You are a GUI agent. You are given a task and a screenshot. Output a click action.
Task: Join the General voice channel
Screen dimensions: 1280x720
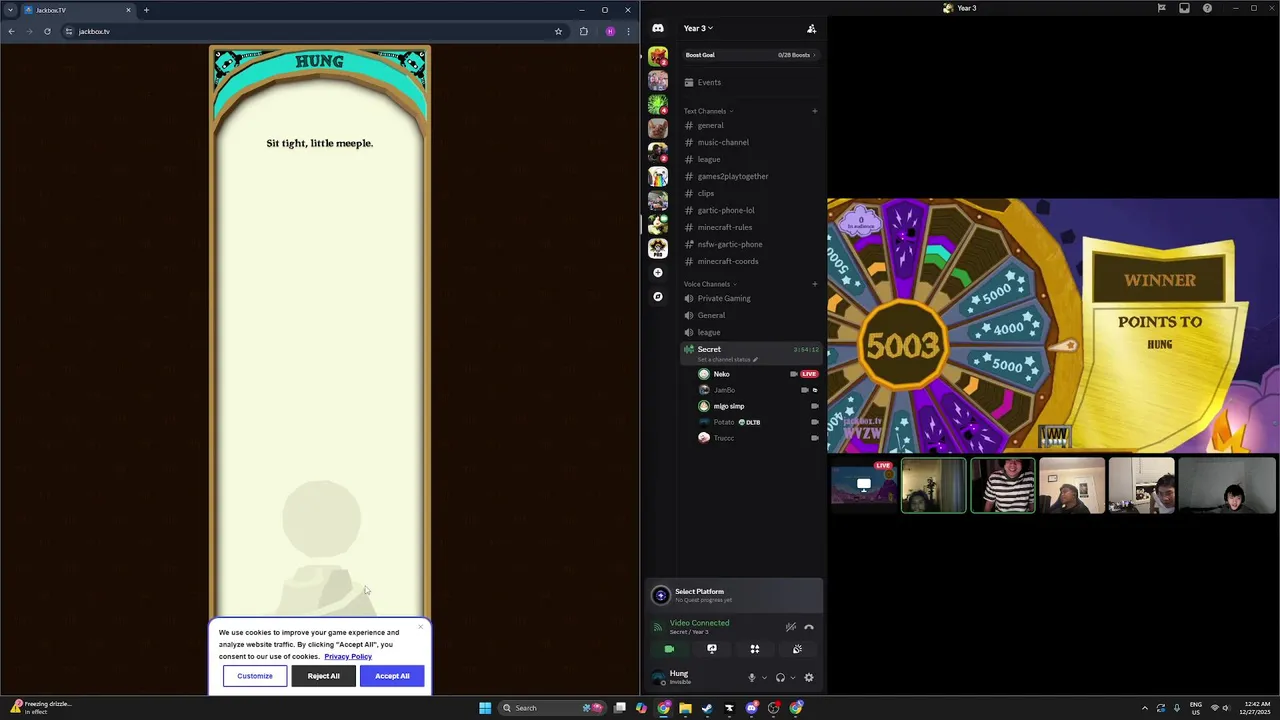(x=750, y=315)
